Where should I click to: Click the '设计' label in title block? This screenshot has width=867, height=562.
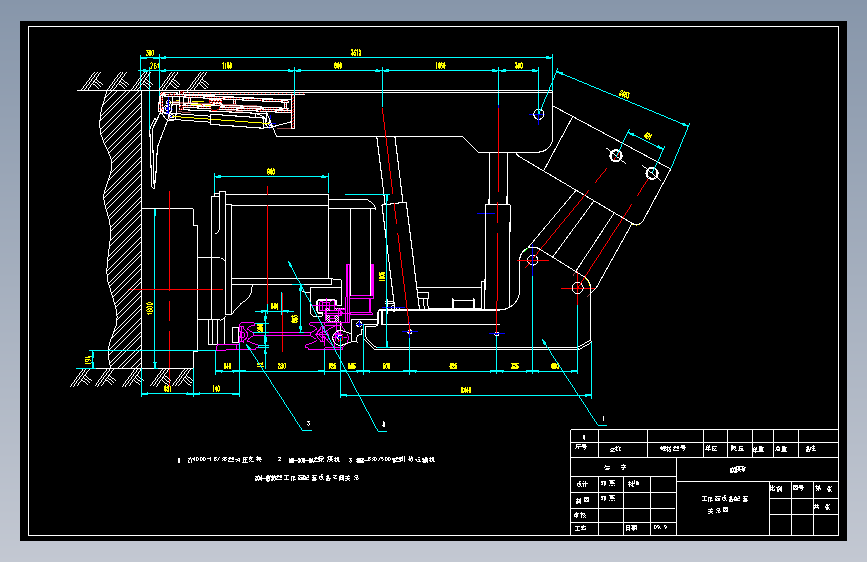[582, 484]
